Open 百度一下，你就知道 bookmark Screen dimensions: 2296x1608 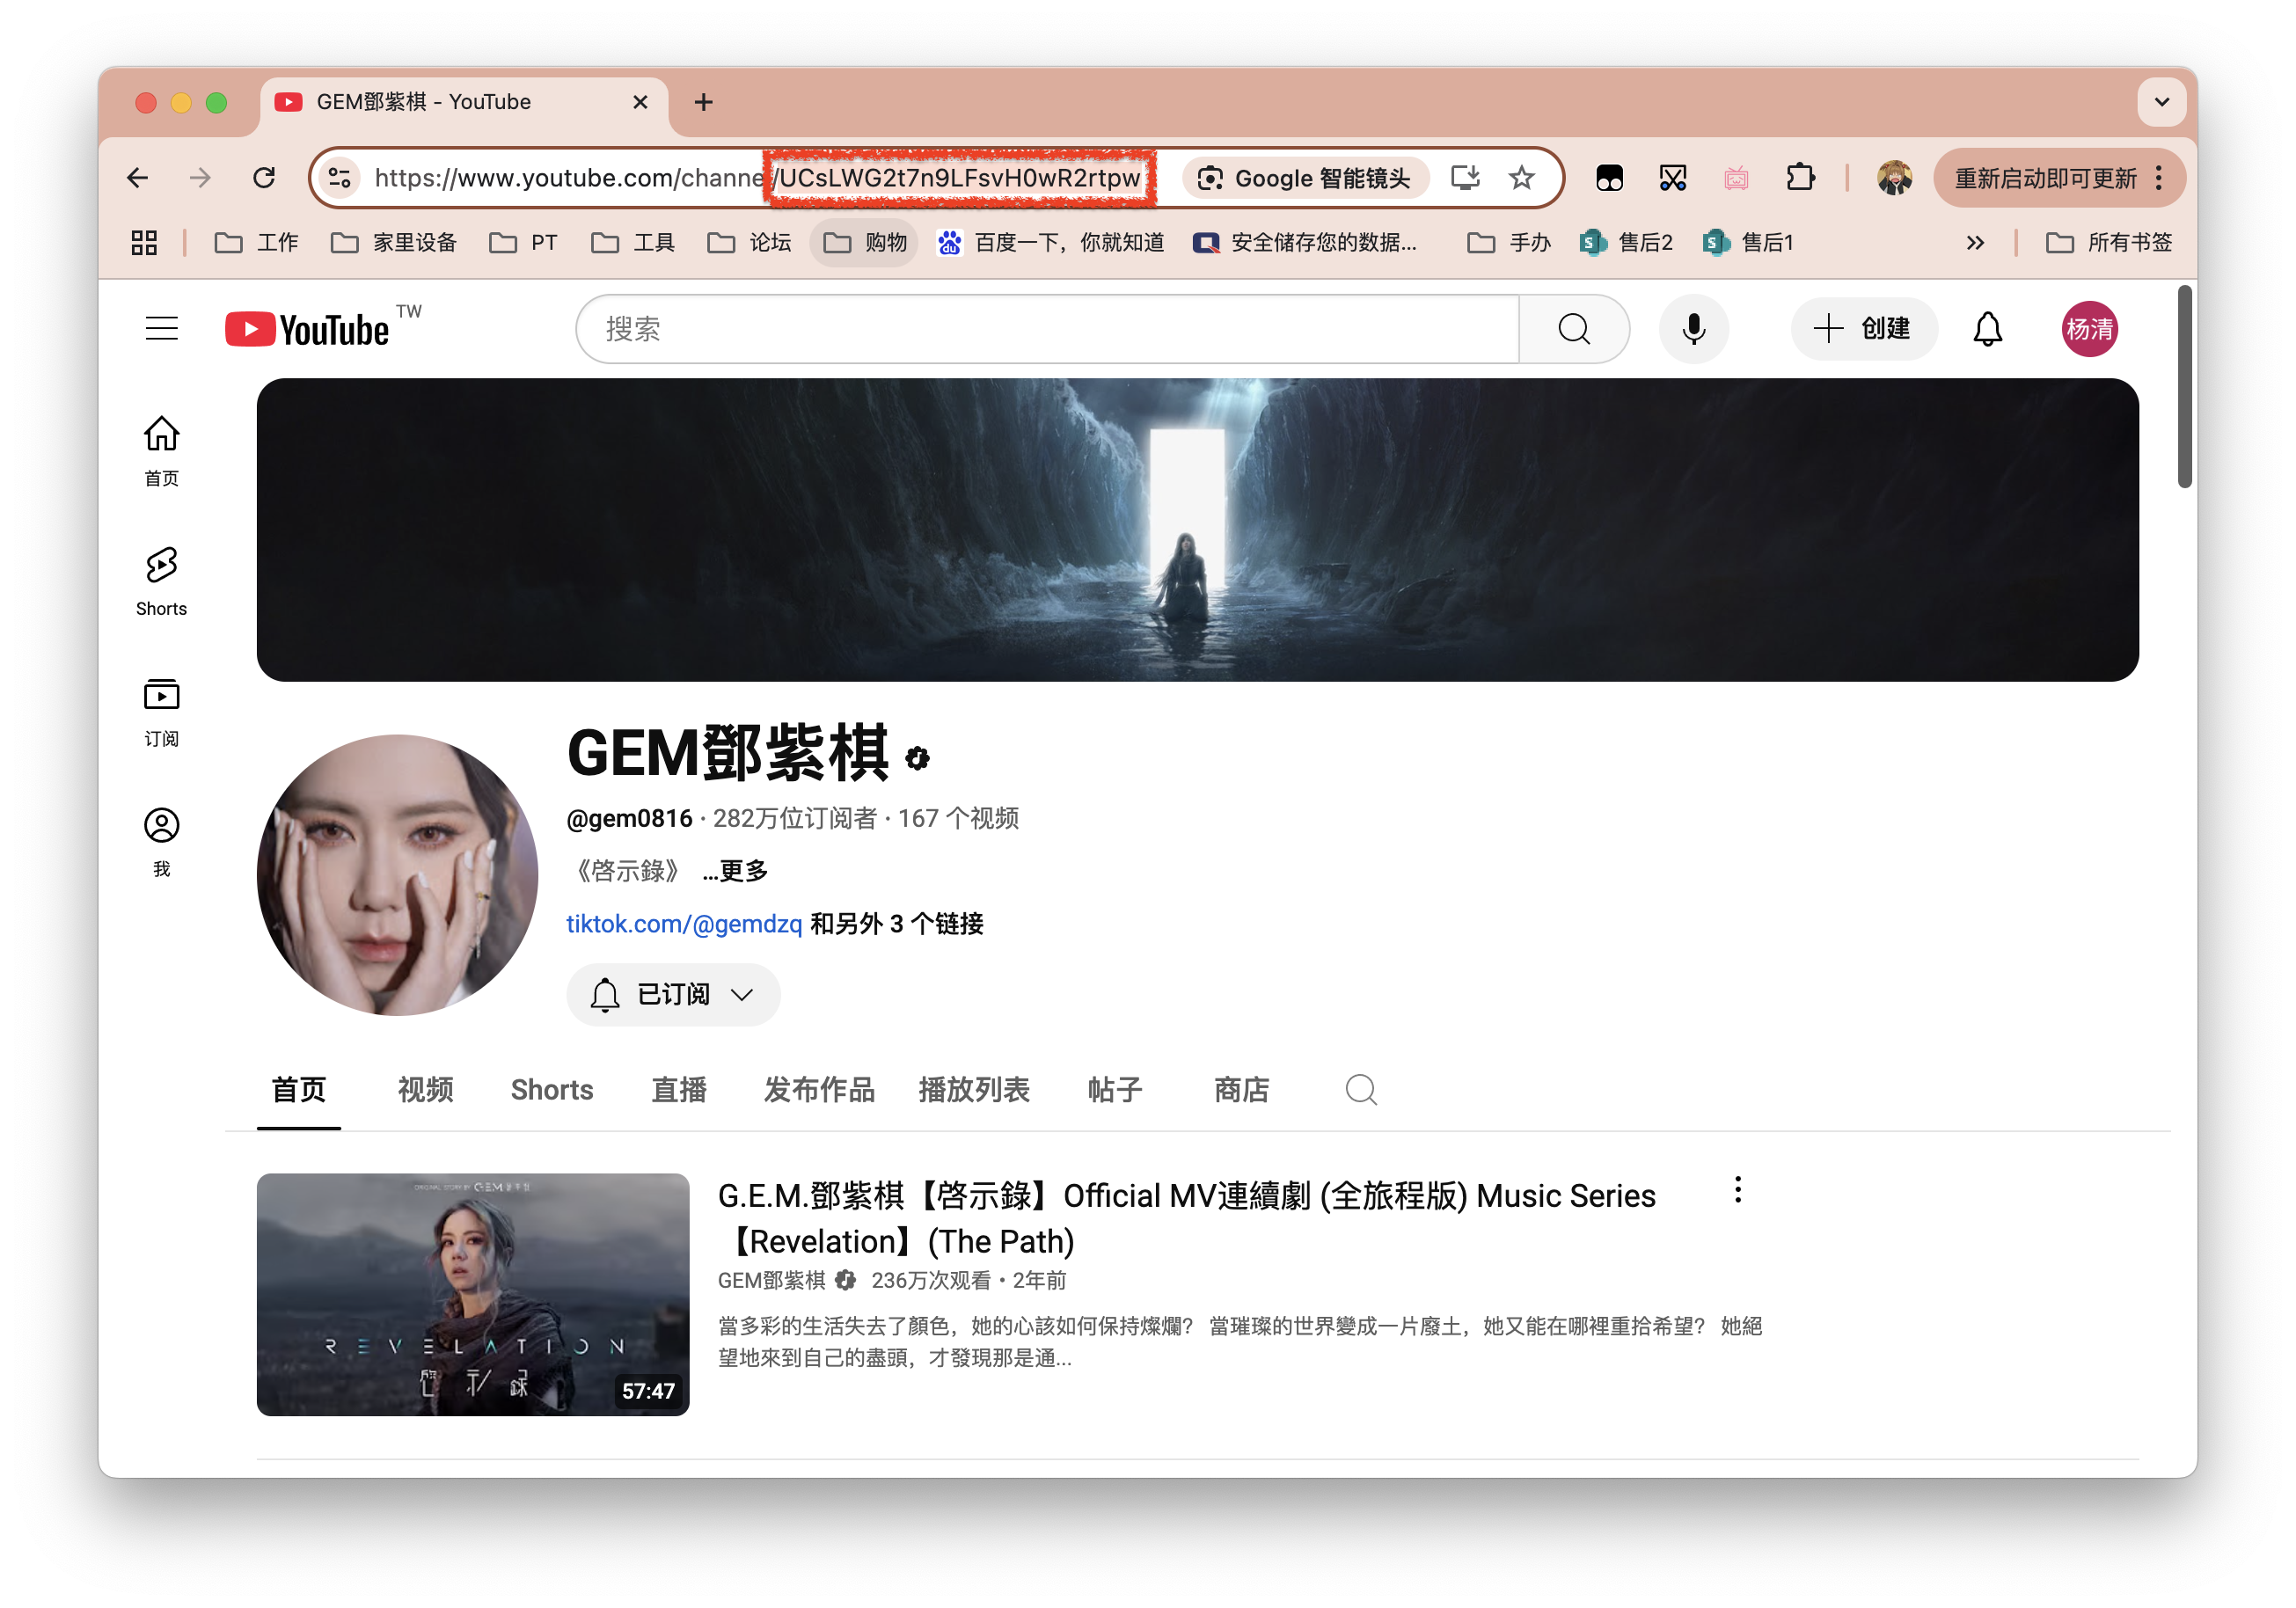coord(1051,242)
